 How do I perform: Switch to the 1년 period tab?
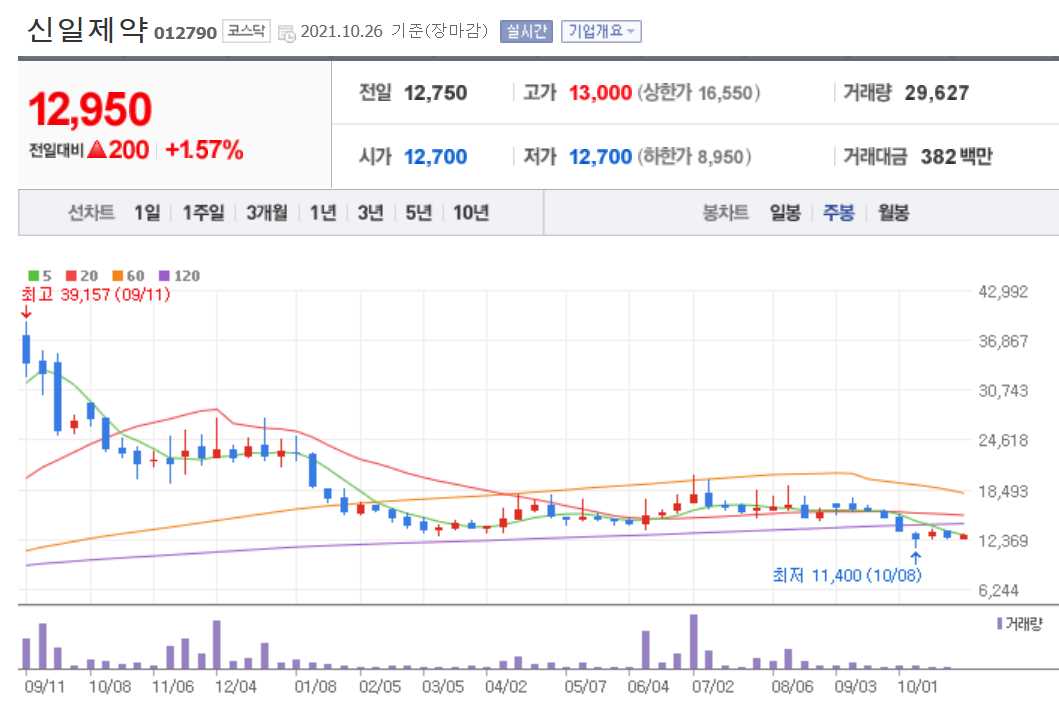click(321, 212)
